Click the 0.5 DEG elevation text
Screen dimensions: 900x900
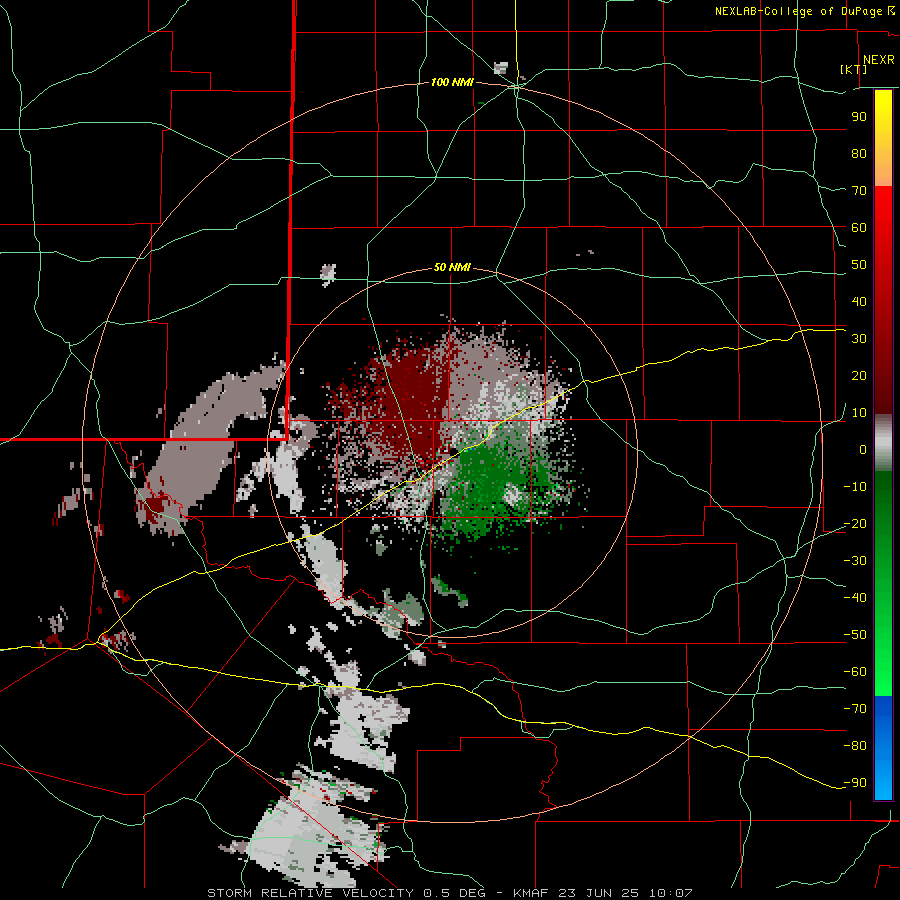tap(455, 893)
